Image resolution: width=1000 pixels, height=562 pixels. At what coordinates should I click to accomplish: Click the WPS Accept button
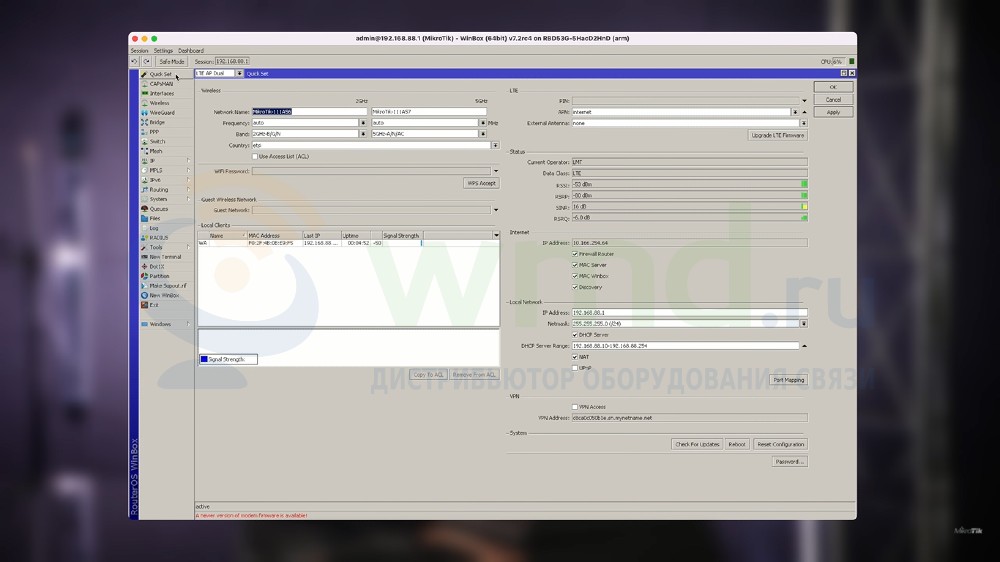[x=481, y=183]
